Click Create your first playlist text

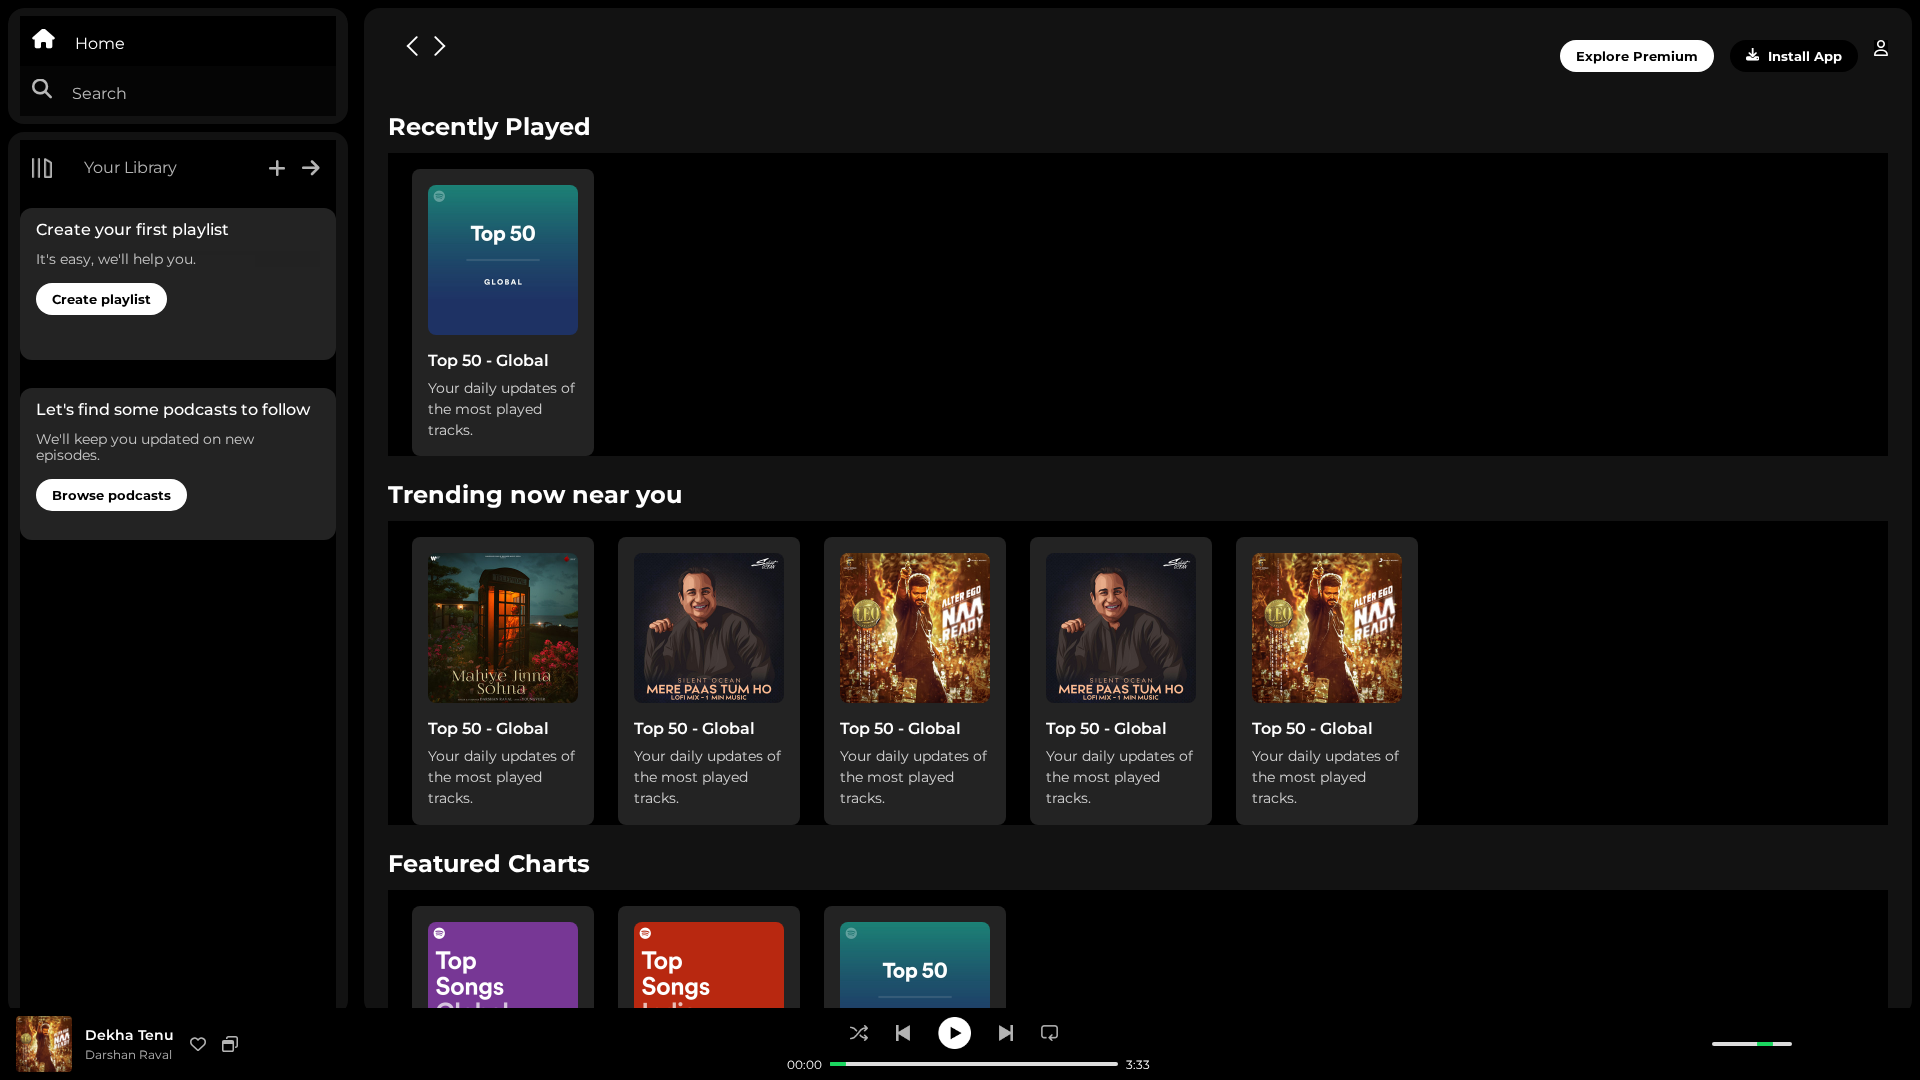pos(132,230)
